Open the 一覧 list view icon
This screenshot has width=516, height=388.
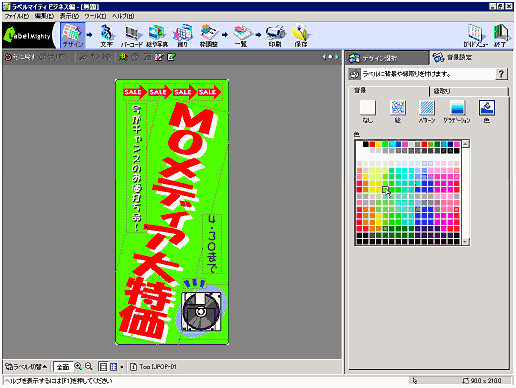click(x=241, y=35)
